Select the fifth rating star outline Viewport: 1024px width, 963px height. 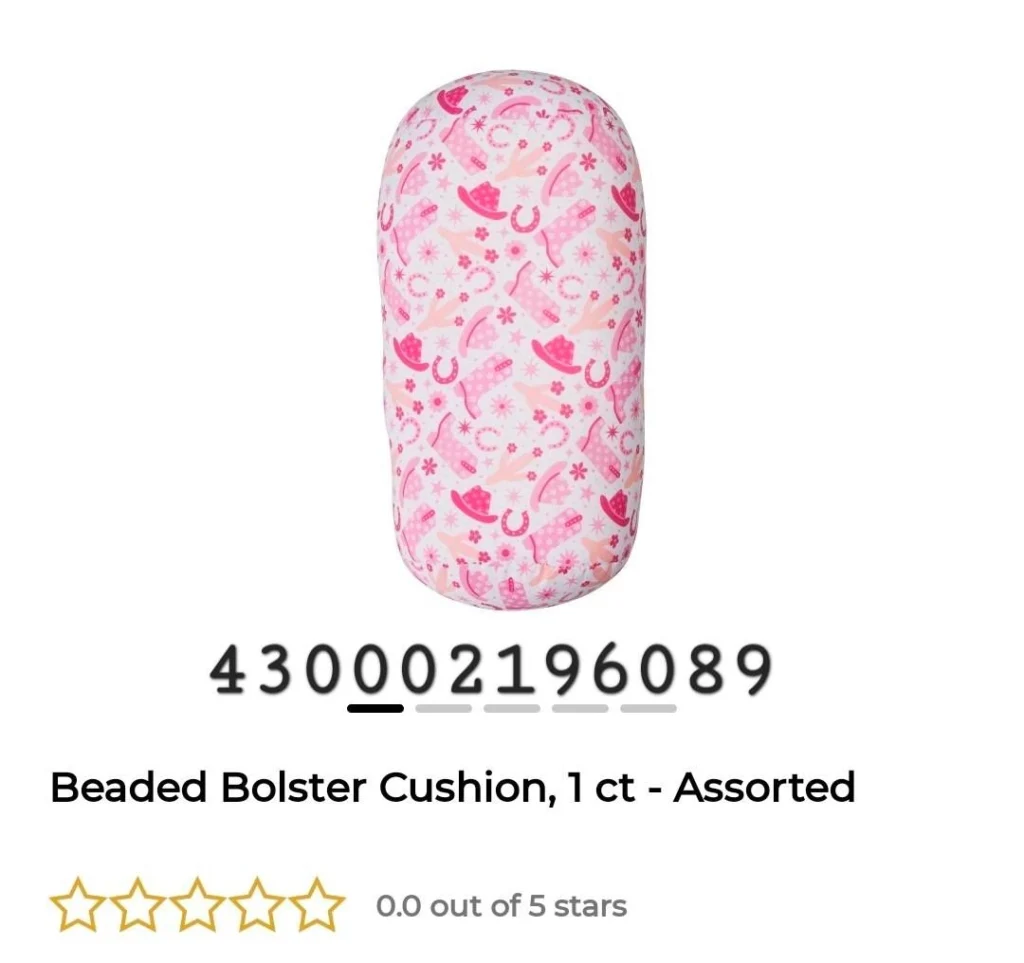pyautogui.click(x=317, y=905)
